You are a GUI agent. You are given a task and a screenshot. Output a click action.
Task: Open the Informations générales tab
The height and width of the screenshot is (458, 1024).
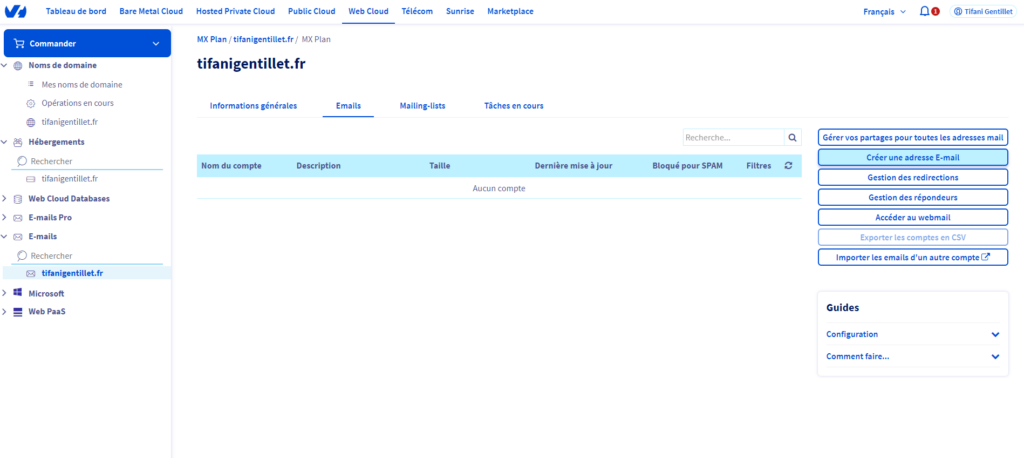click(x=253, y=105)
